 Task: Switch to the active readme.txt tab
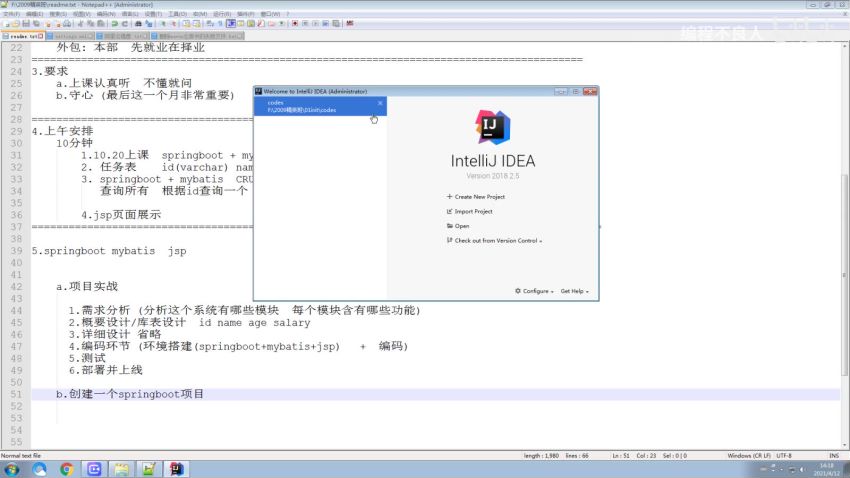(x=23, y=36)
